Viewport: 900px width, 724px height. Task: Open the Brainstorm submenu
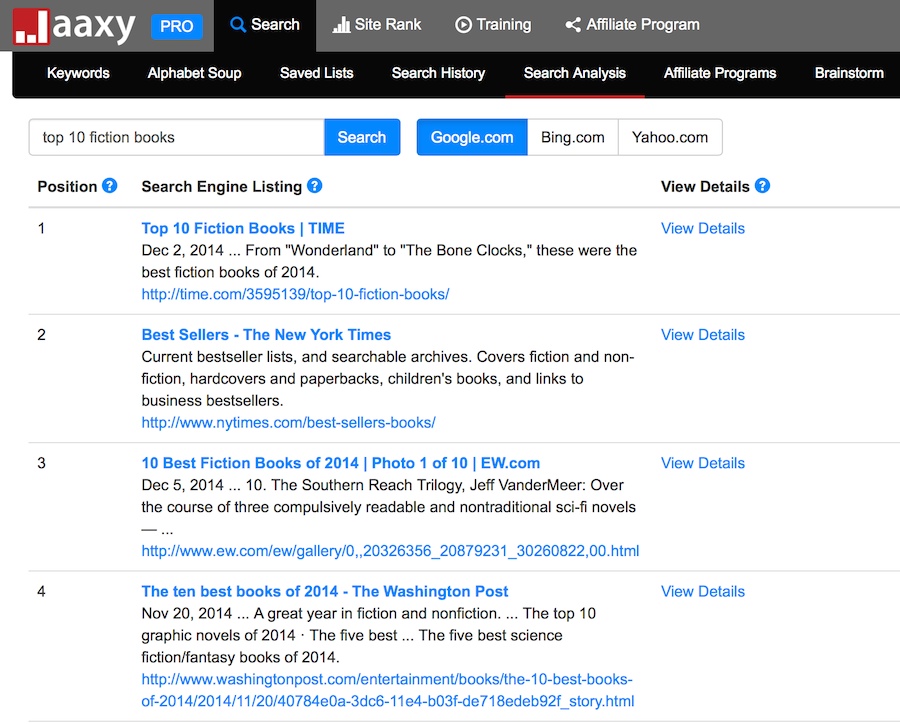(x=849, y=73)
